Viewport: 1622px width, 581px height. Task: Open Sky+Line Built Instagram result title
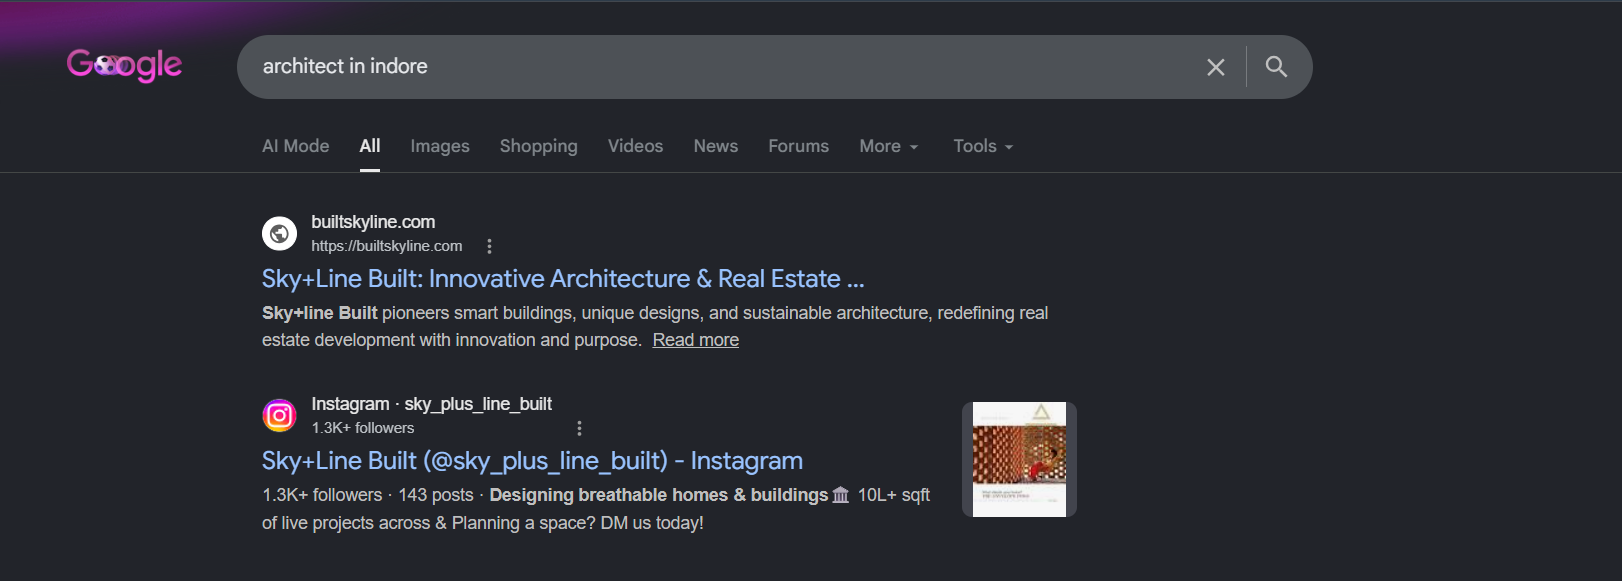pos(532,461)
